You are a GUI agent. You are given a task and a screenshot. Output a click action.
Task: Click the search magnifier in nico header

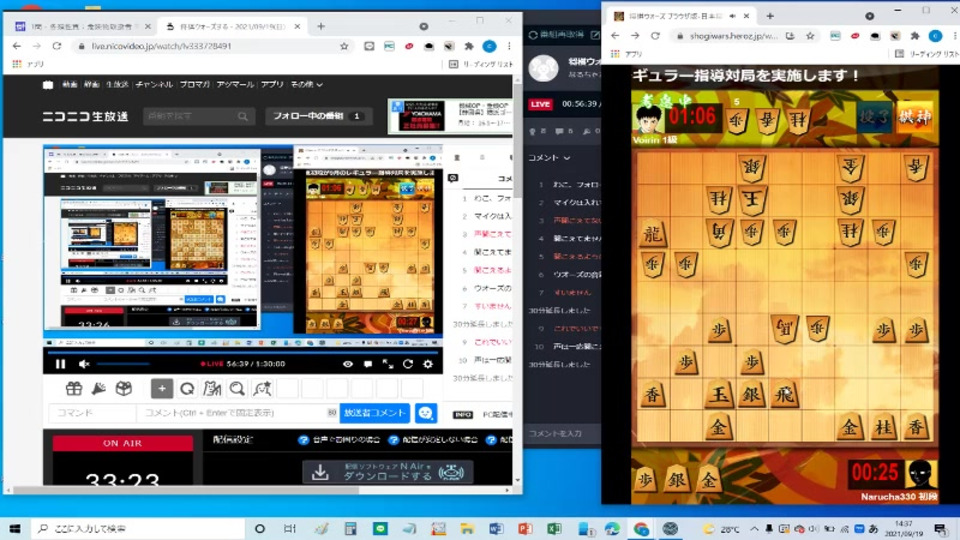[x=243, y=116]
